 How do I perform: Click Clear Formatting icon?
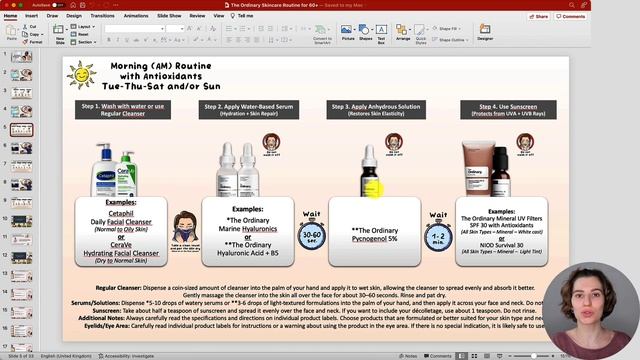coord(213,29)
